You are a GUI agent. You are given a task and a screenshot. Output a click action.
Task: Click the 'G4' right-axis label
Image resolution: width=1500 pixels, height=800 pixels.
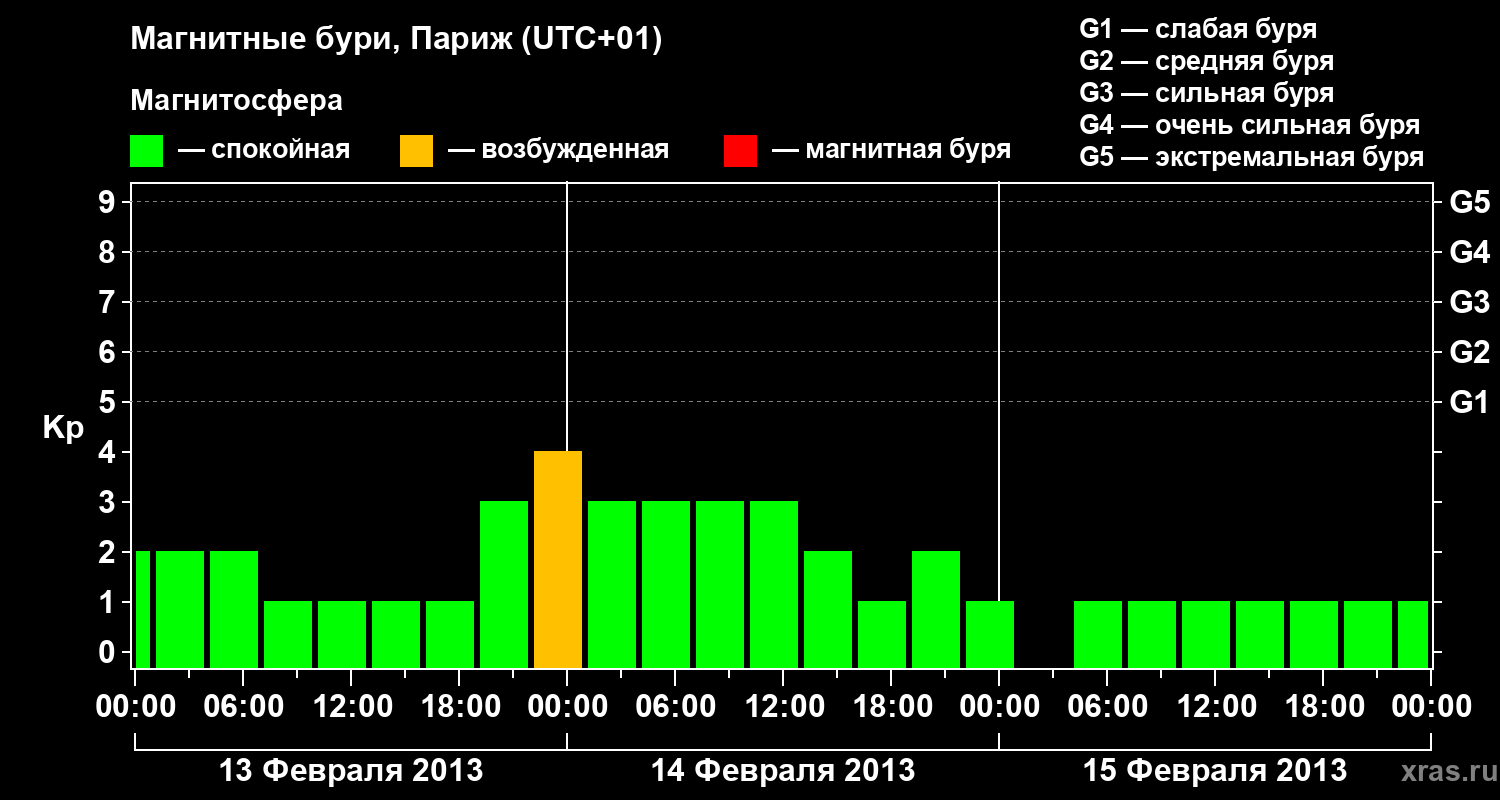pyautogui.click(x=1469, y=253)
